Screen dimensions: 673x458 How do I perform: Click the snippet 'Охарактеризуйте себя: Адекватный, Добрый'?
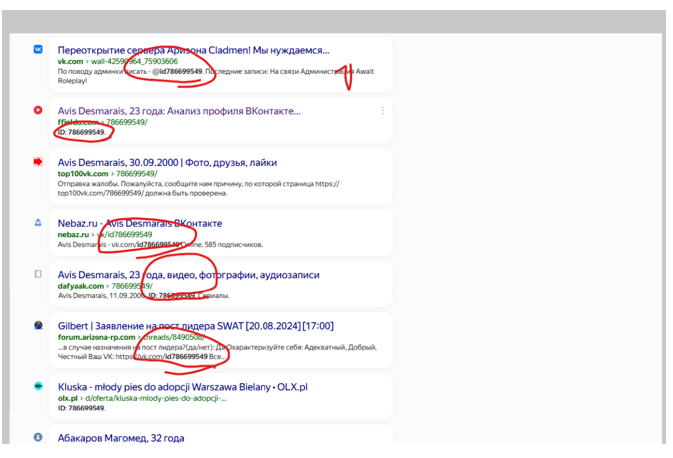(x=301, y=347)
